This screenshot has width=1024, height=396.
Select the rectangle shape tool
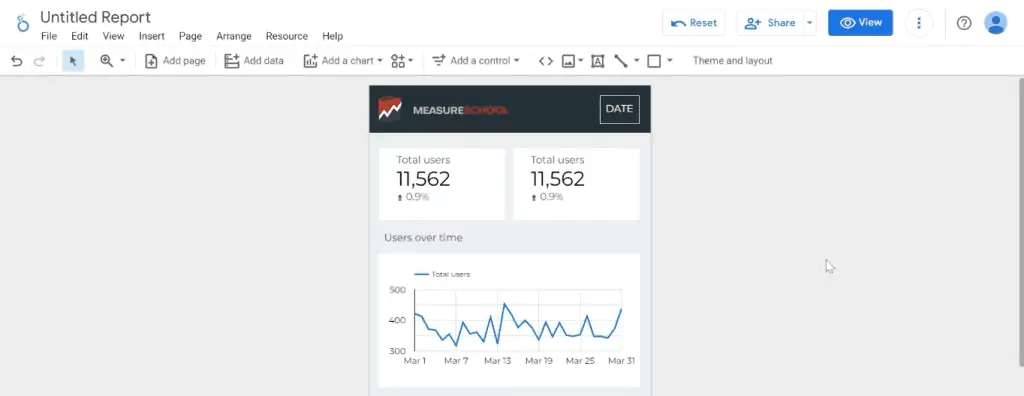tap(654, 61)
